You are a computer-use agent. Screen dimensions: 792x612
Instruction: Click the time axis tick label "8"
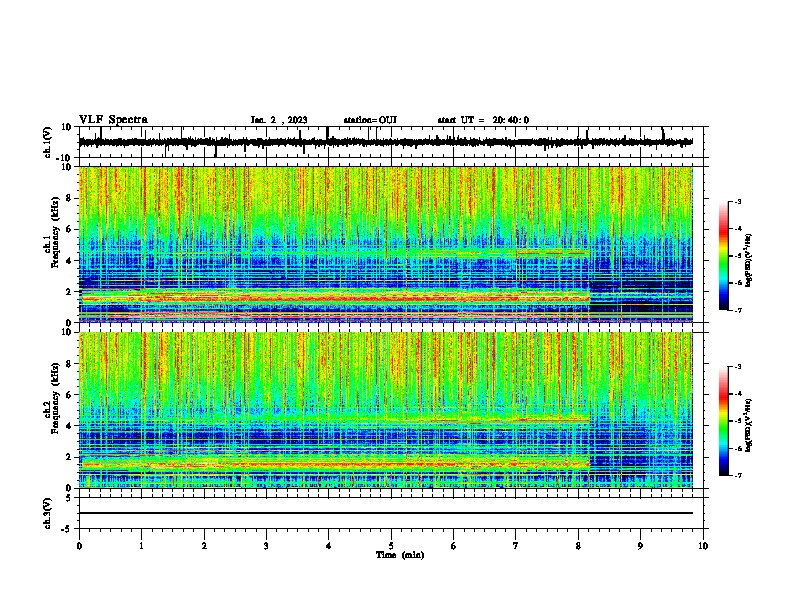(x=578, y=546)
